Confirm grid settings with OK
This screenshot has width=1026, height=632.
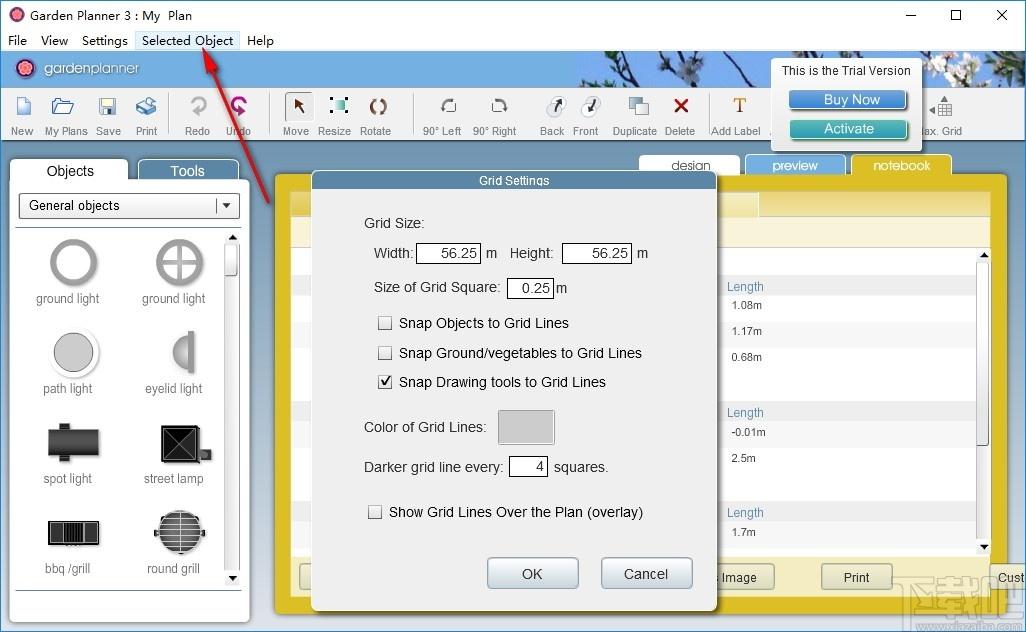coord(532,574)
